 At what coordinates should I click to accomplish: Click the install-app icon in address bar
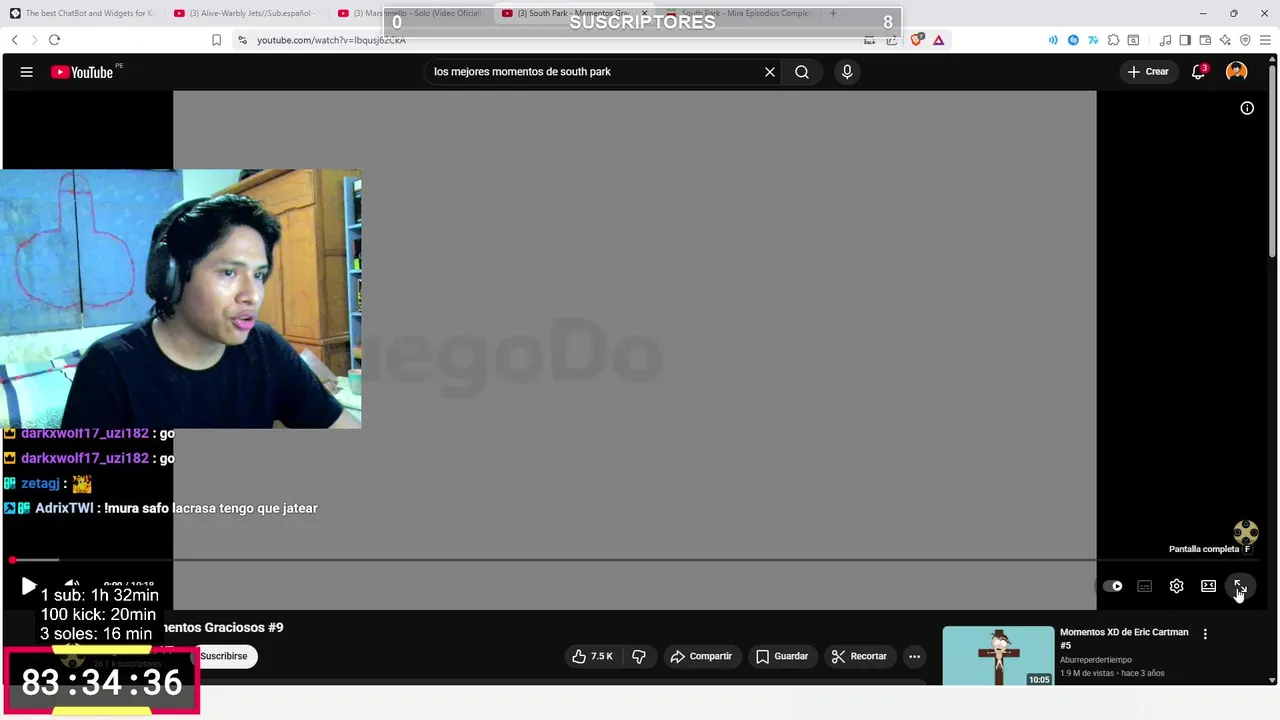coord(869,40)
